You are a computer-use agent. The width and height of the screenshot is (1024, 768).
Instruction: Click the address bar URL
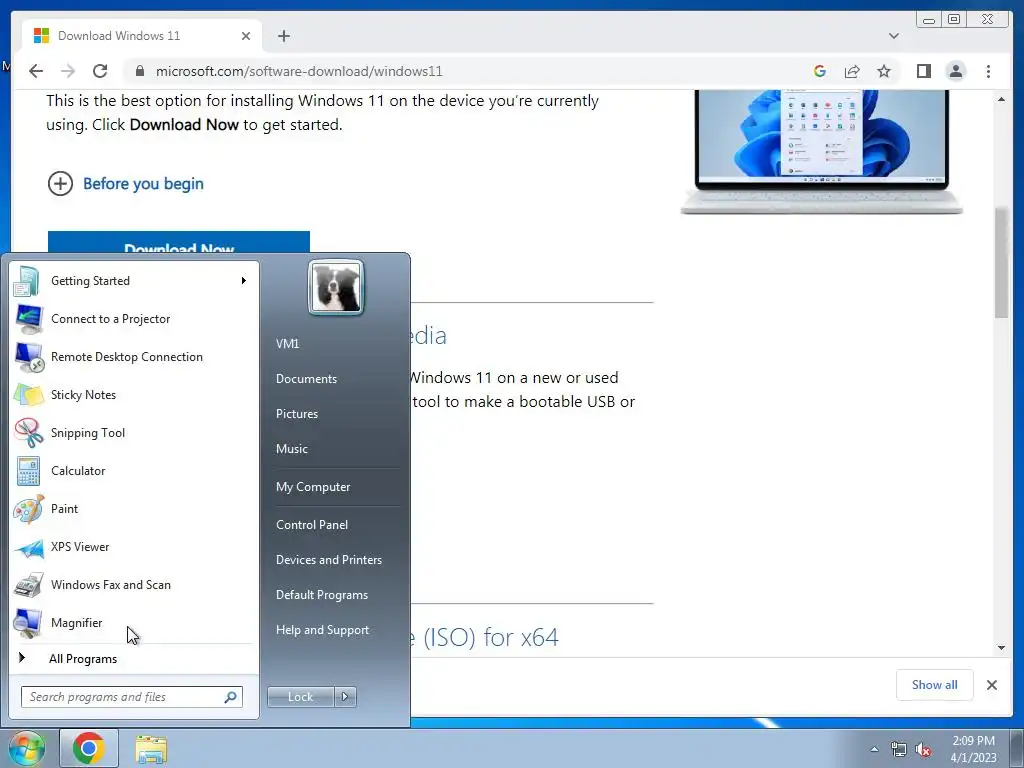tap(299, 71)
